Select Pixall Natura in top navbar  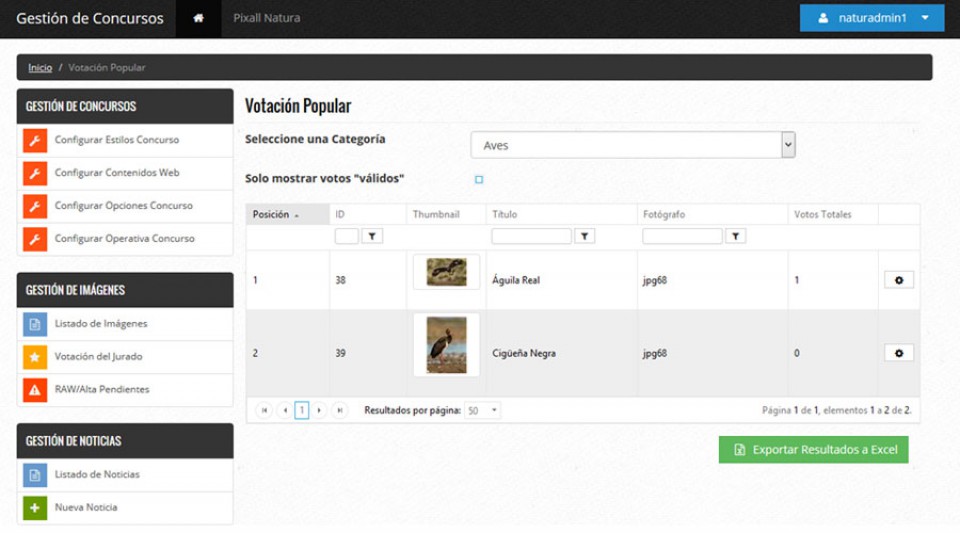[266, 18]
